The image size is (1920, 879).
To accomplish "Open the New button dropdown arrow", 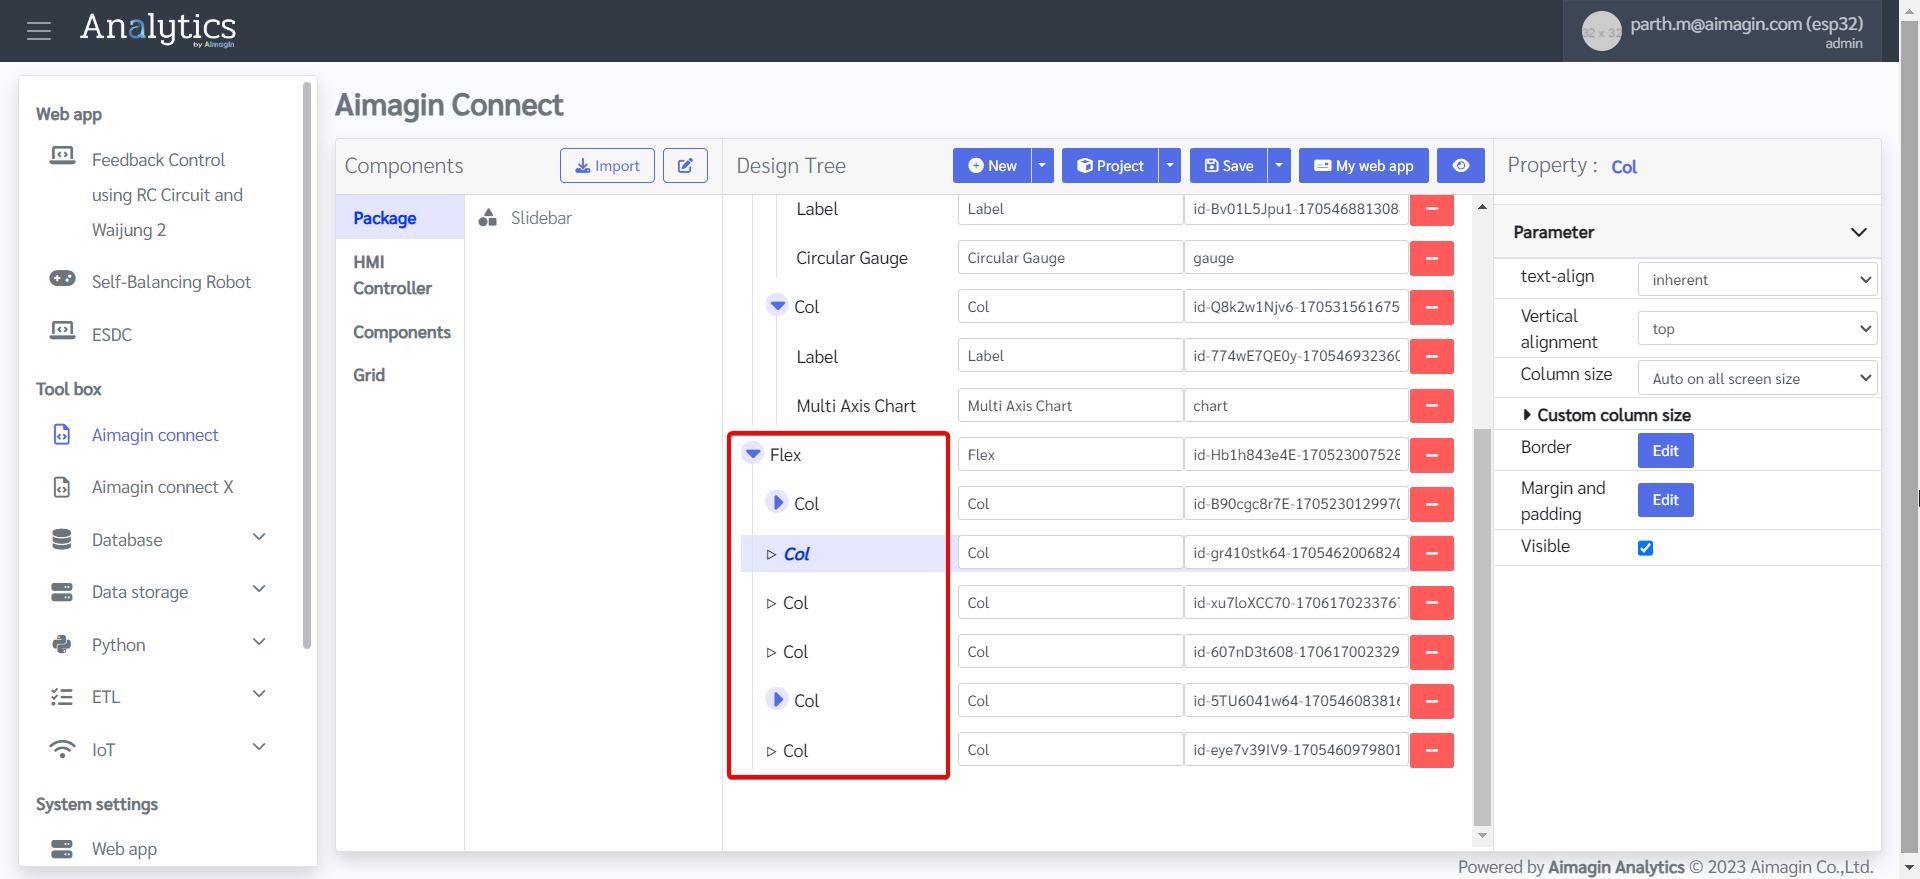I will pyautogui.click(x=1042, y=166).
